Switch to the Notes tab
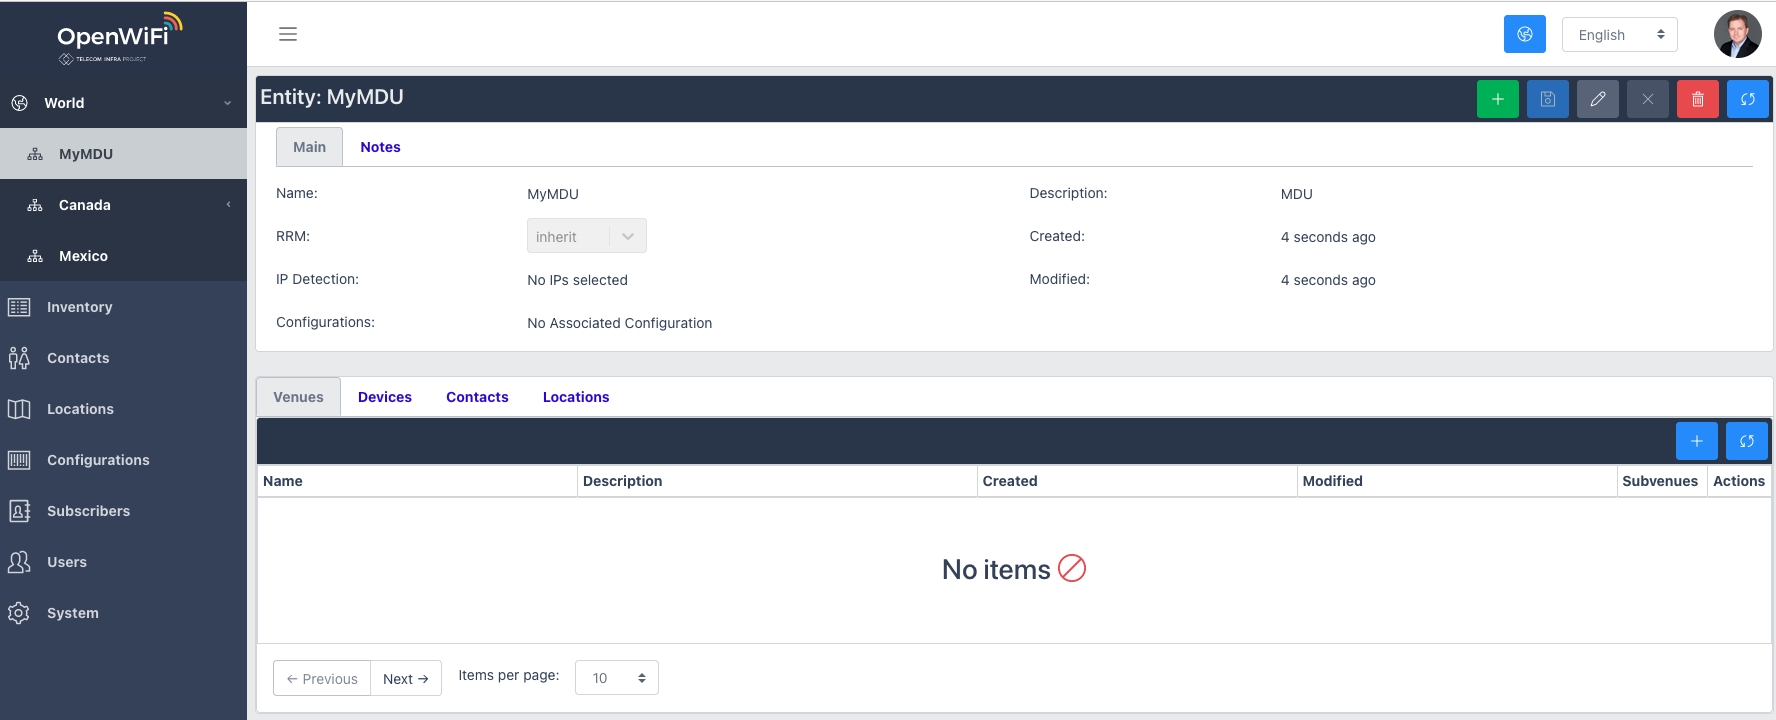Screen dimensions: 1776x720 click(x=380, y=147)
